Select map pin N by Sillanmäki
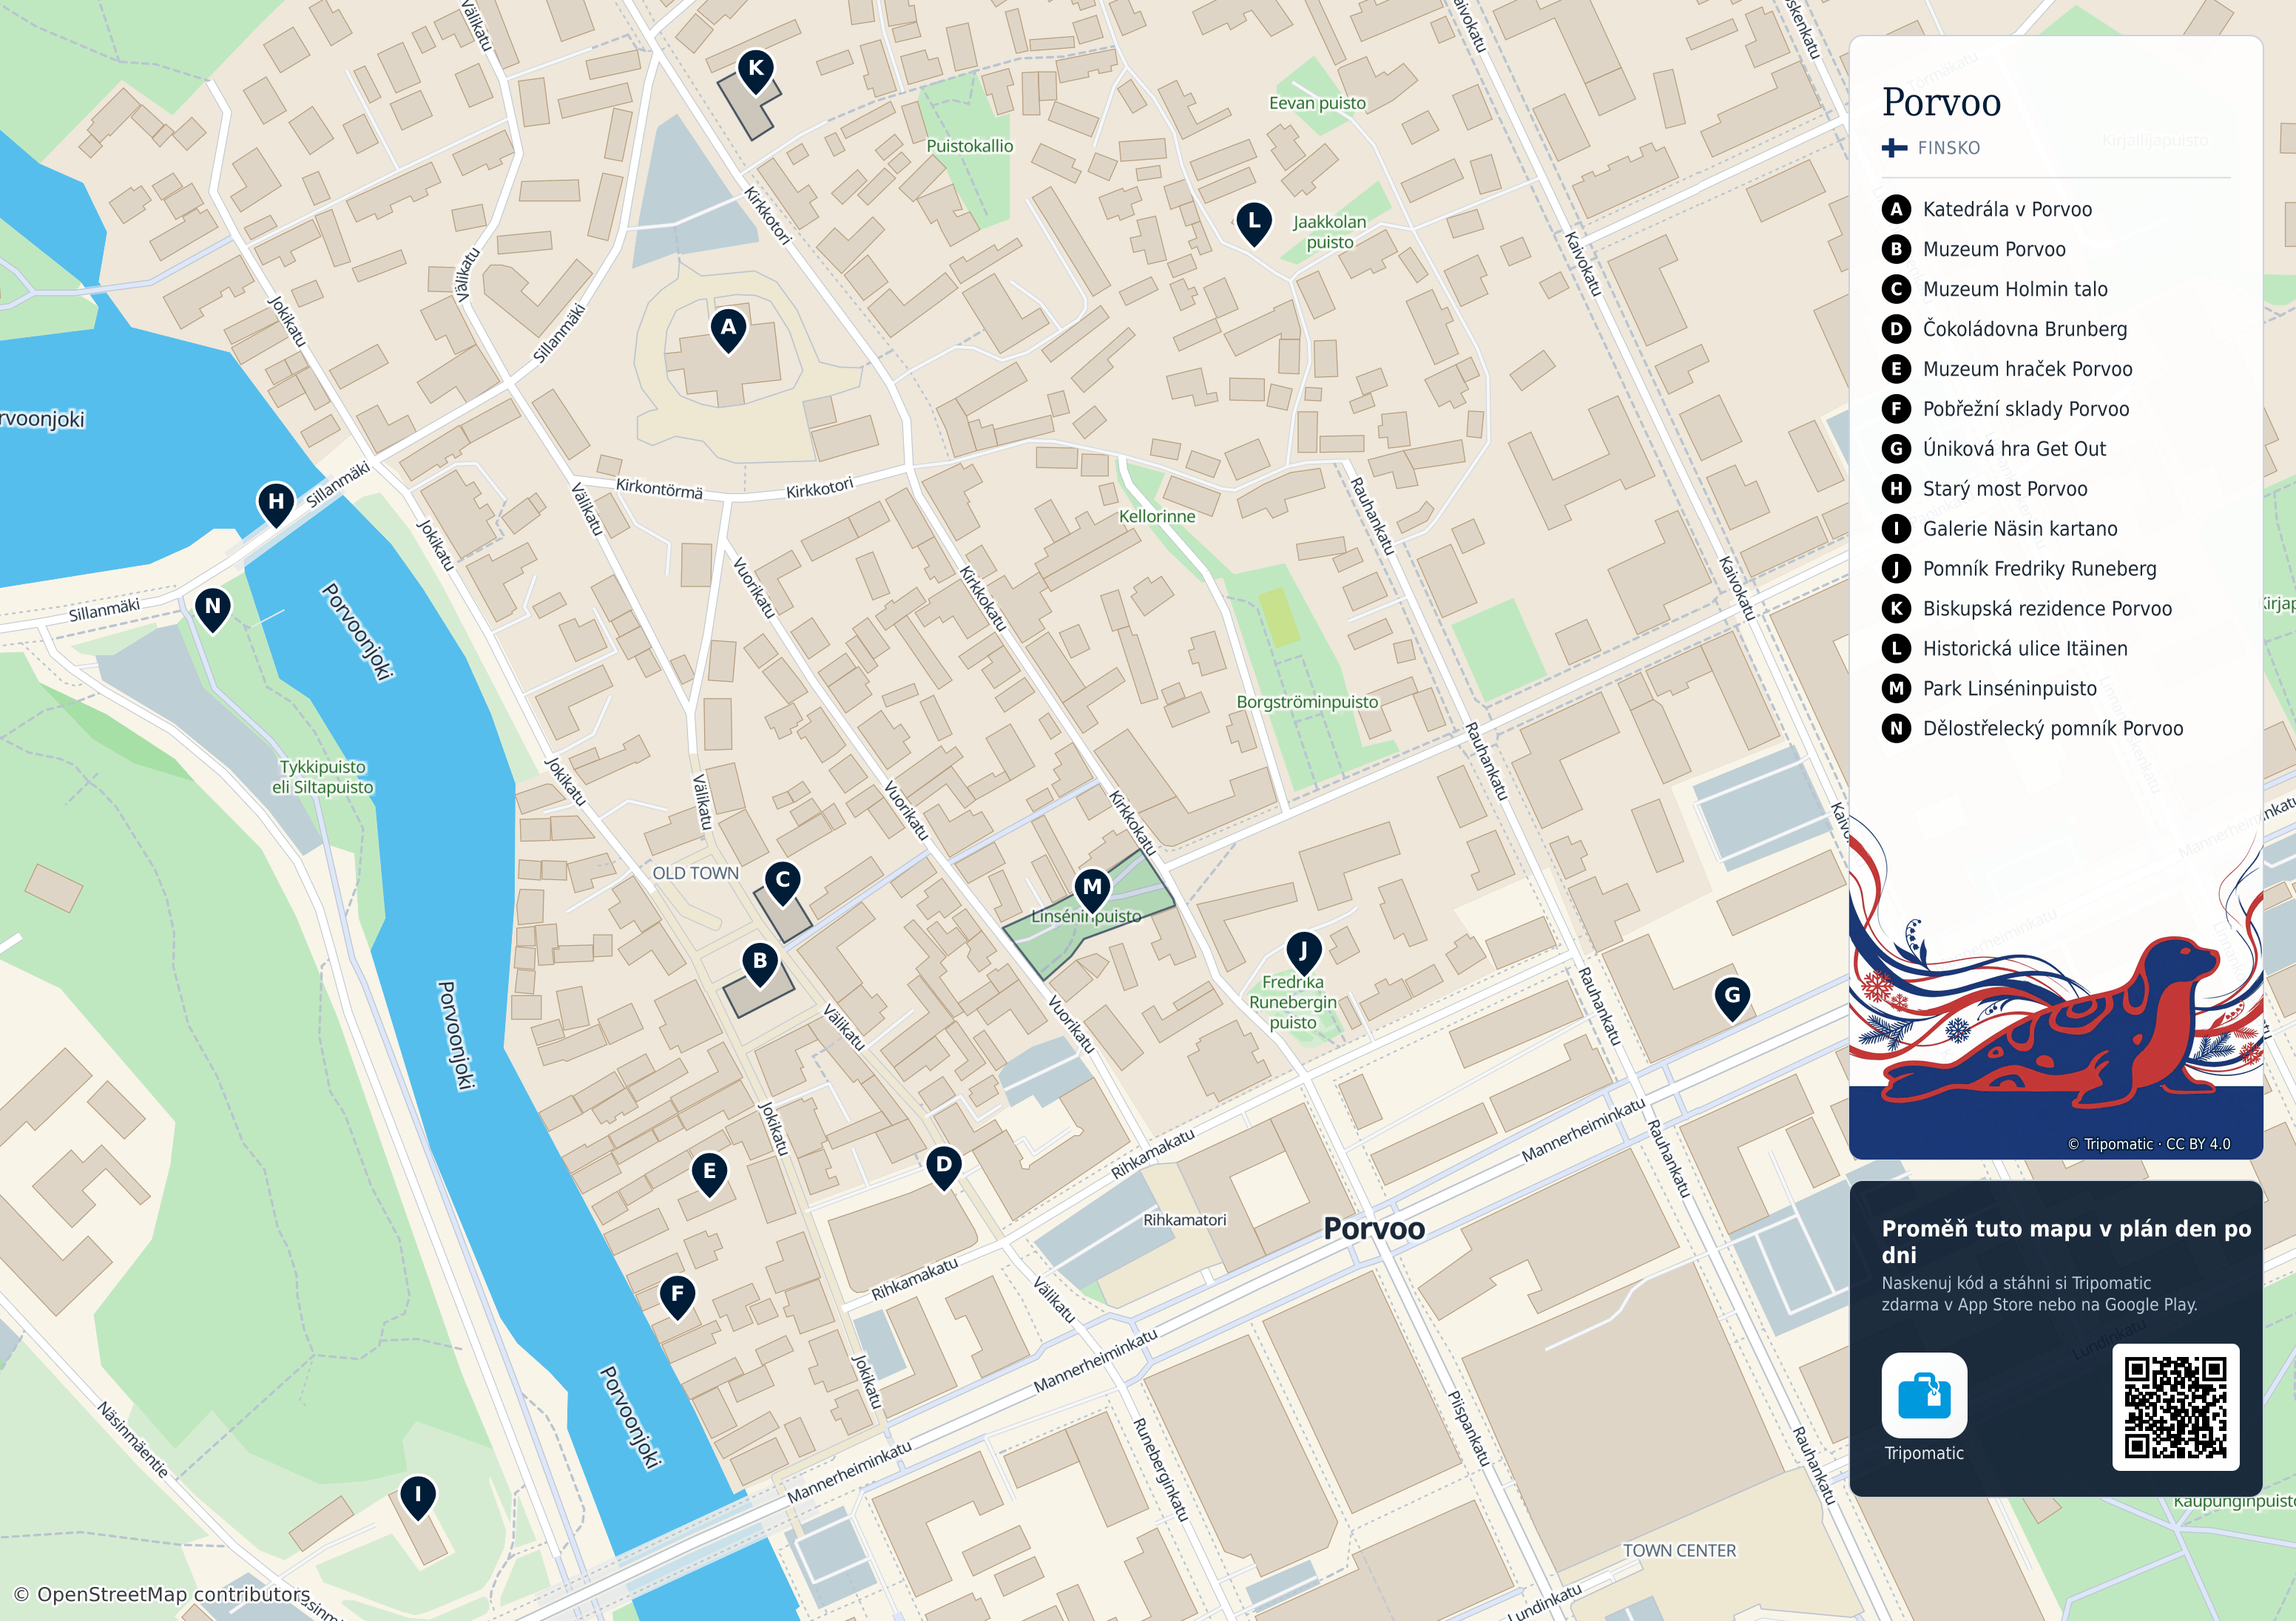The width and height of the screenshot is (2296, 1621). (212, 609)
